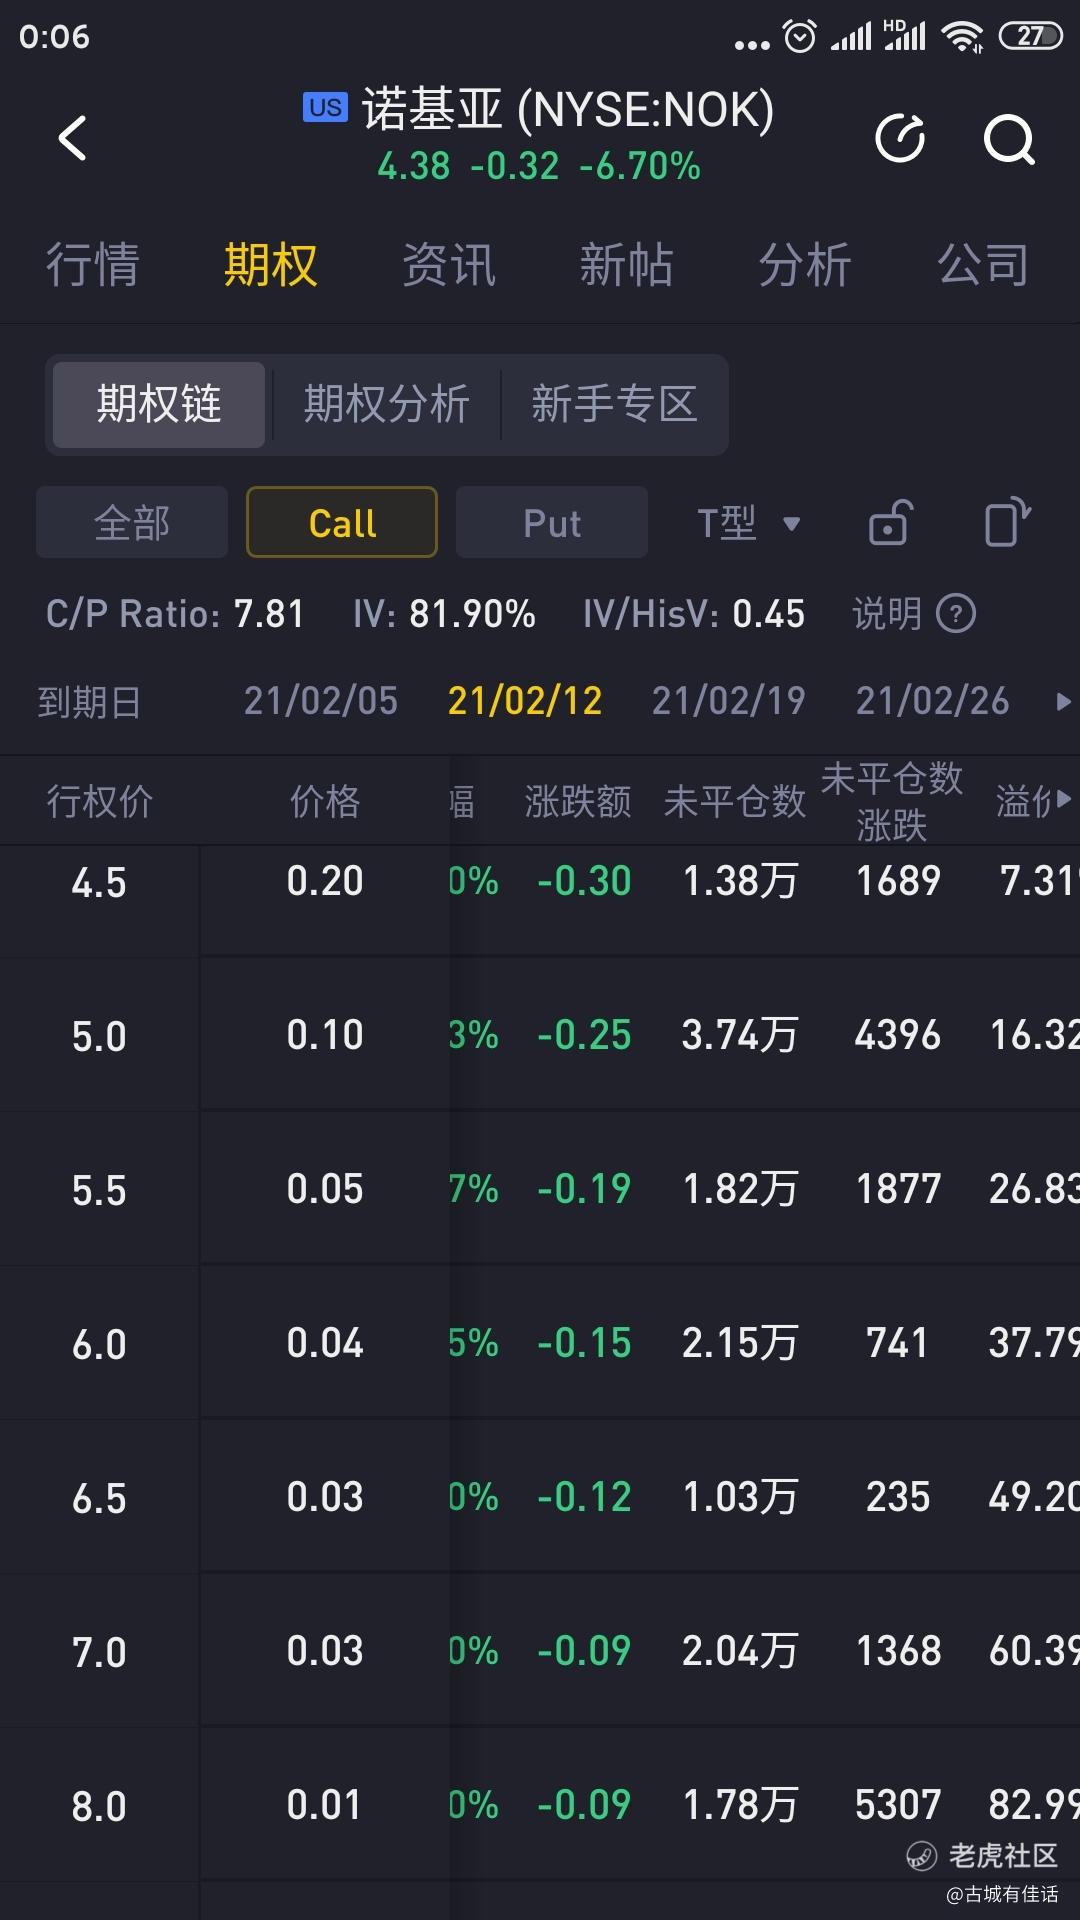
Task: Select the Put filter button
Action: click(552, 522)
